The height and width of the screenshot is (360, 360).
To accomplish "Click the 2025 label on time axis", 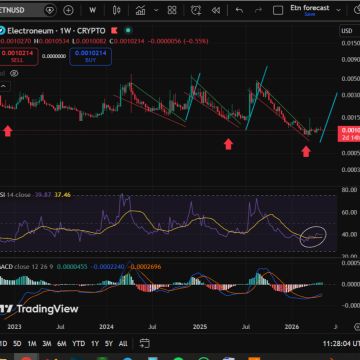I will [x=200, y=327].
